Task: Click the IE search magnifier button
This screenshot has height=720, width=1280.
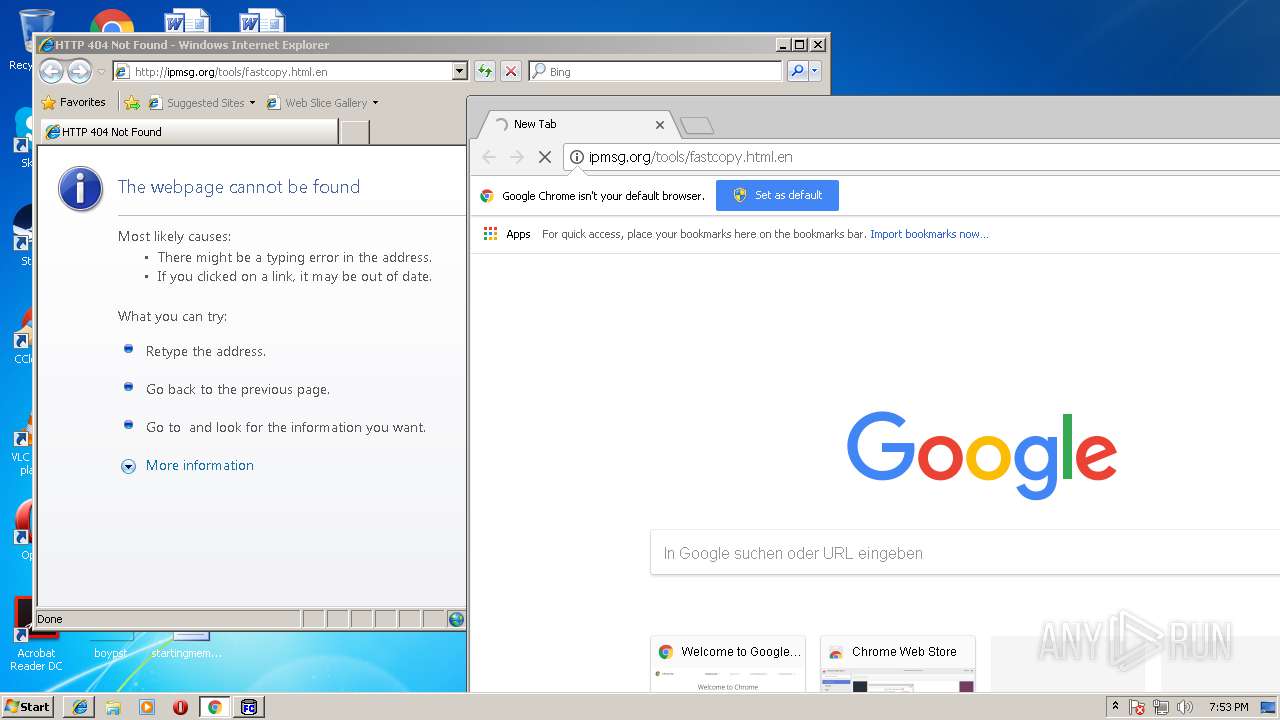Action: pos(797,71)
